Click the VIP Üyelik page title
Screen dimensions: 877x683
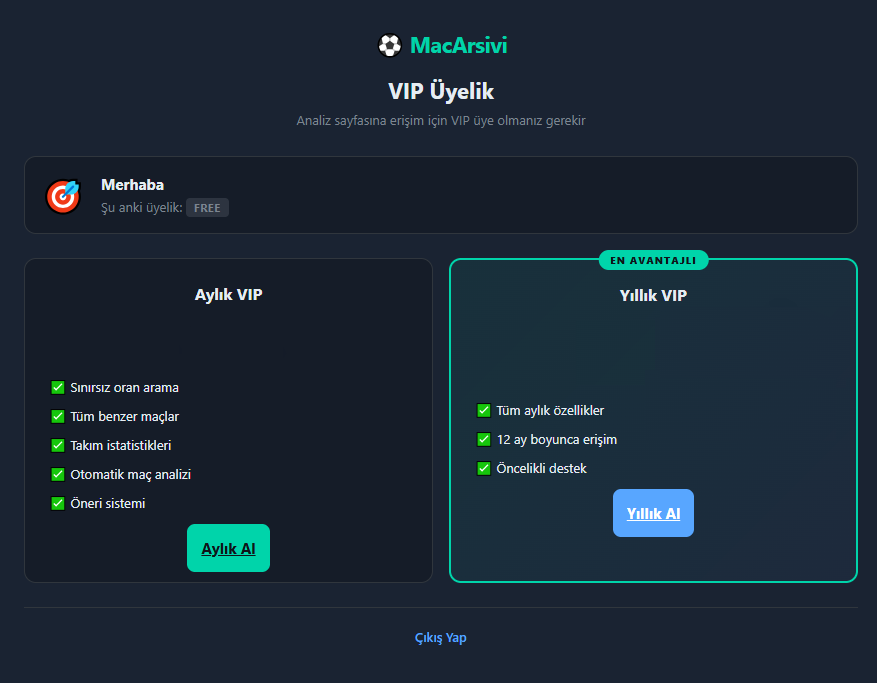point(441,91)
